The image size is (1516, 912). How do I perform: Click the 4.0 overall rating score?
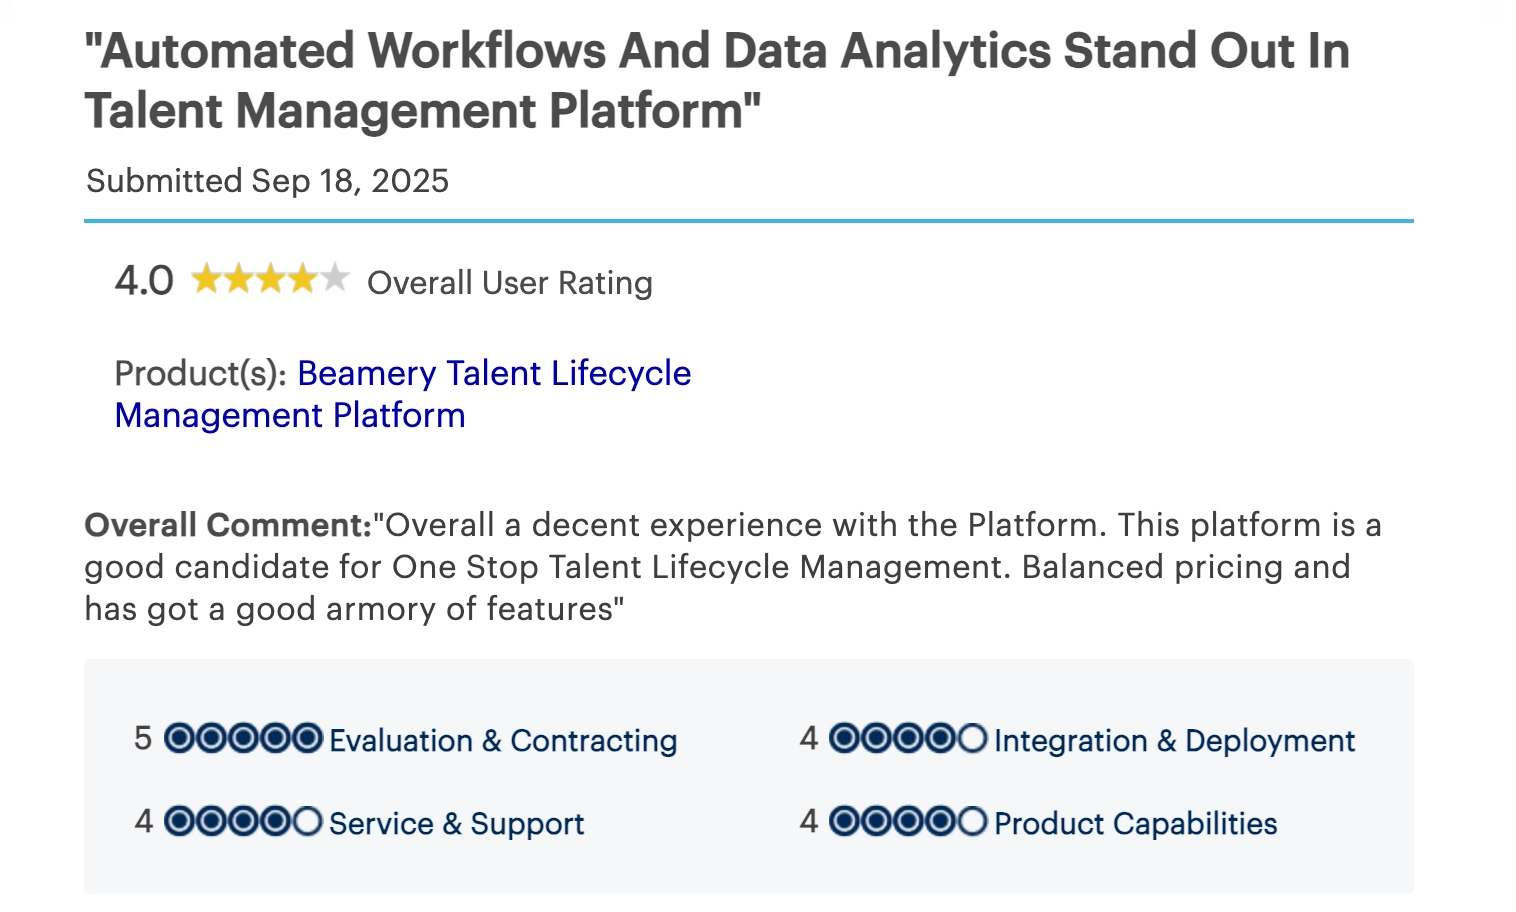tap(144, 281)
